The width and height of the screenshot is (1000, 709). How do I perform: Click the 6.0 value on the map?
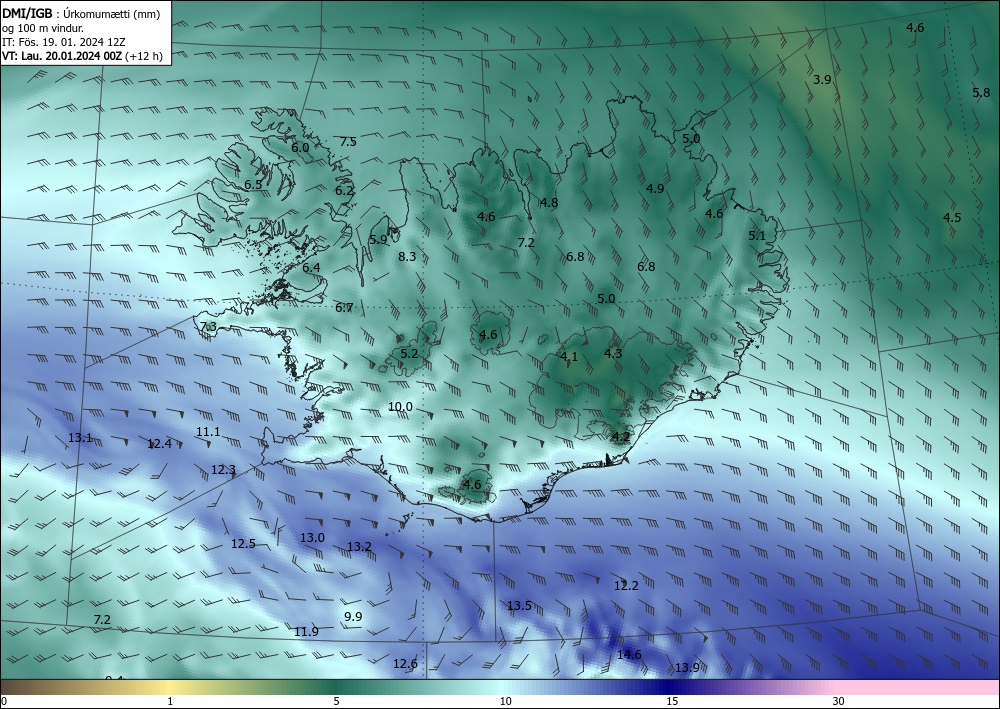pyautogui.click(x=300, y=147)
